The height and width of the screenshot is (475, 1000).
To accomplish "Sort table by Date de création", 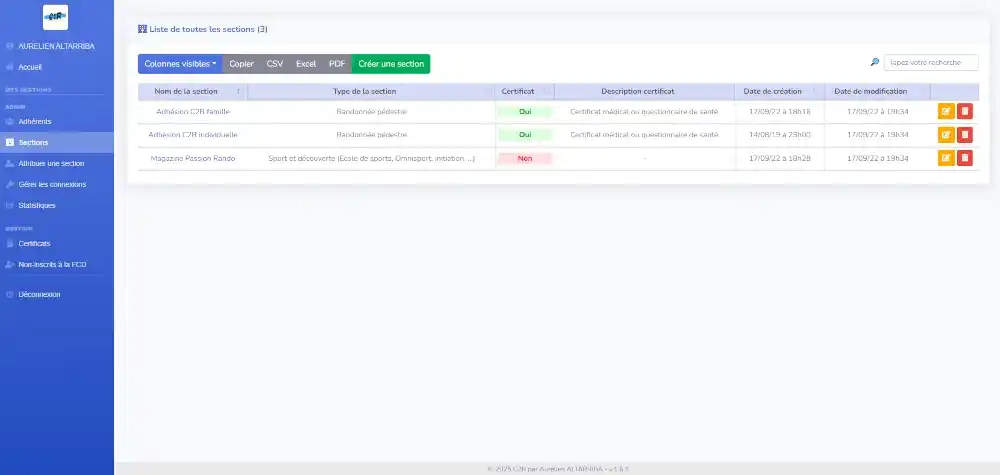I will [x=773, y=91].
